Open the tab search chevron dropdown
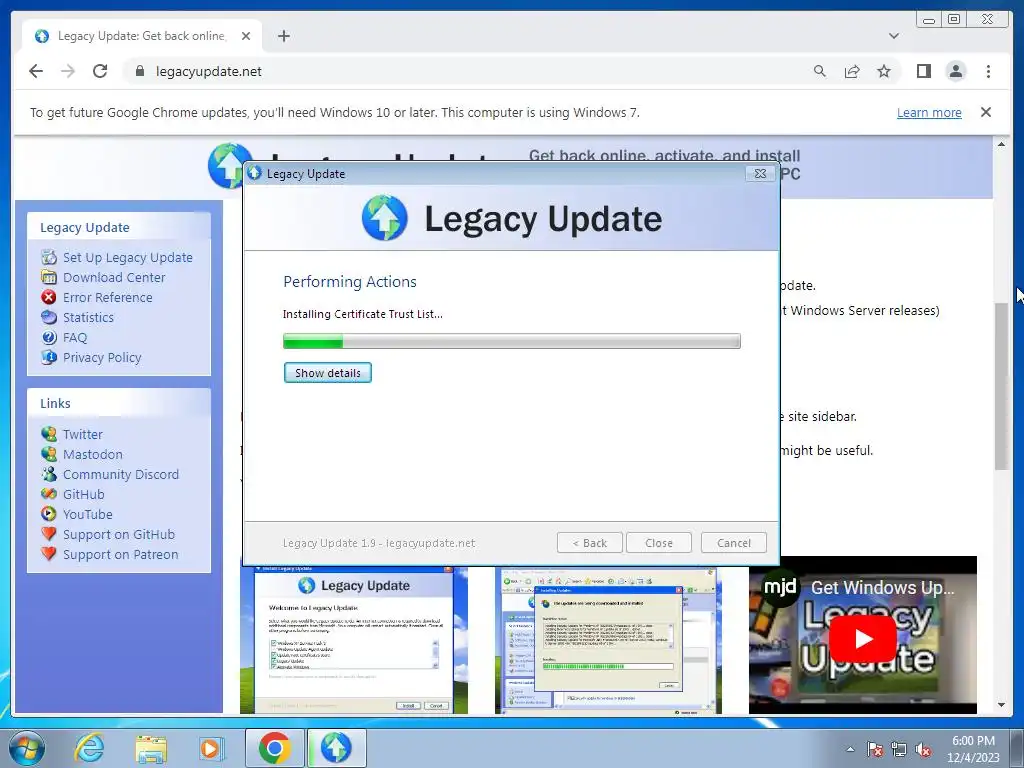 (894, 36)
